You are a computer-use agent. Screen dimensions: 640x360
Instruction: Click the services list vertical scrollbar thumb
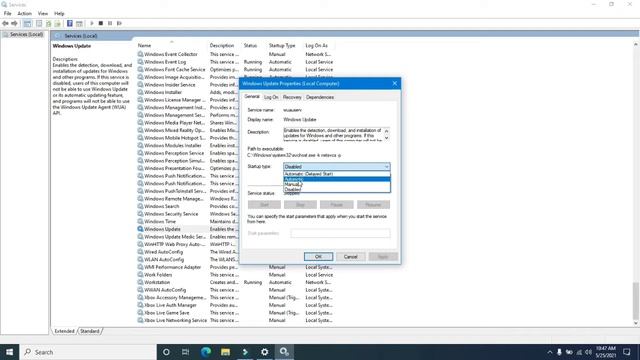636,300
